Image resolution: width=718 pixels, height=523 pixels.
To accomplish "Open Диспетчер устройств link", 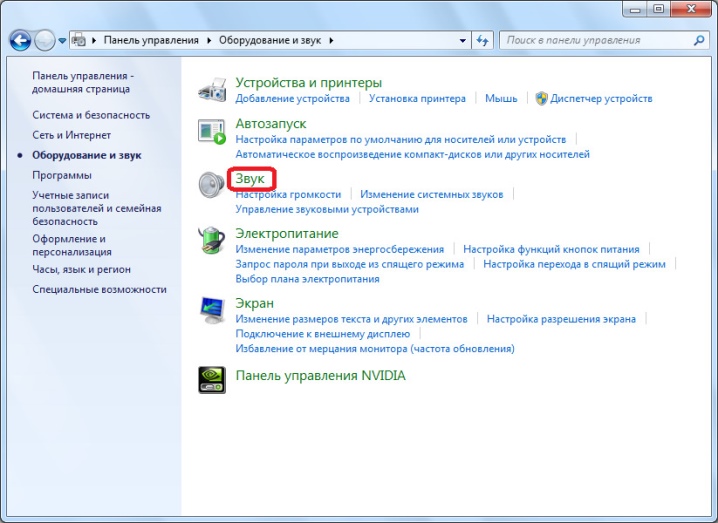I will (601, 98).
